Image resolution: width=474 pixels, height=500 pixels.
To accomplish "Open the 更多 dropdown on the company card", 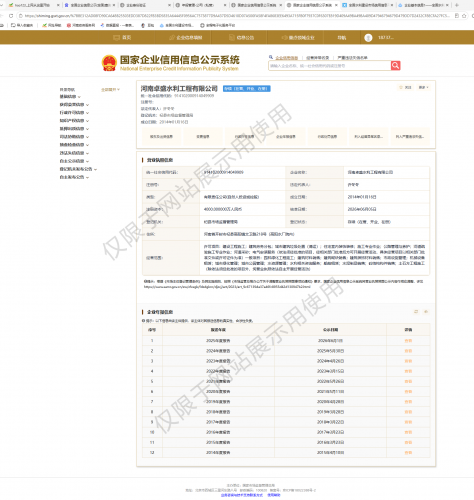I will click(x=424, y=87).
